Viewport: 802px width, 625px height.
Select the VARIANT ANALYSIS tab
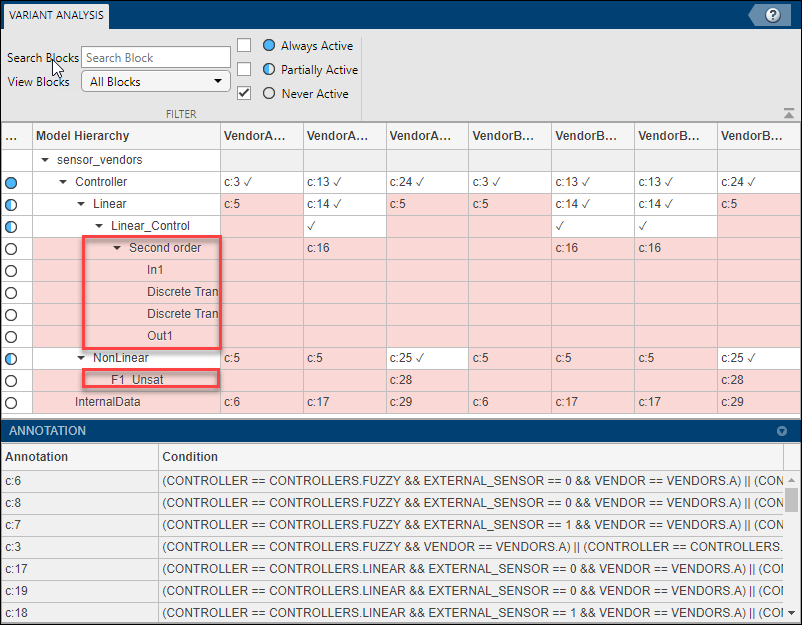[x=55, y=15]
